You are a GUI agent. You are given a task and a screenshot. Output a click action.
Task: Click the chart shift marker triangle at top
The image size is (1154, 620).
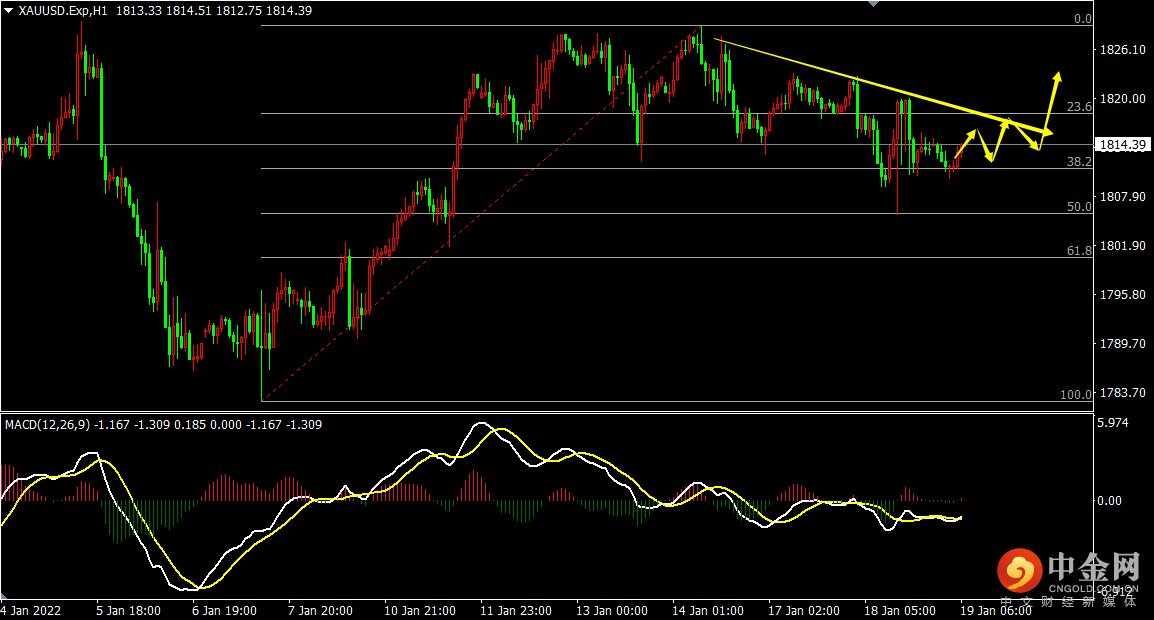(877, 5)
